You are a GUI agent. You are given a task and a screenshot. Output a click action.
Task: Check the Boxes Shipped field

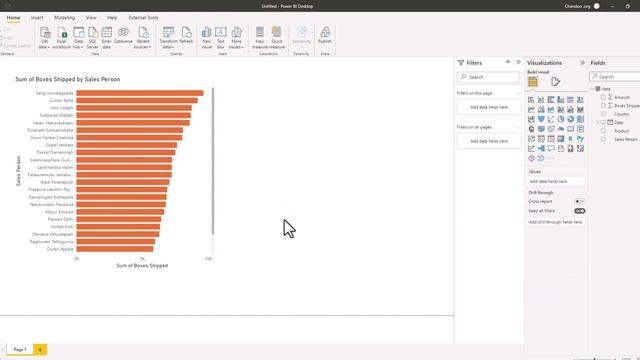[x=603, y=106]
